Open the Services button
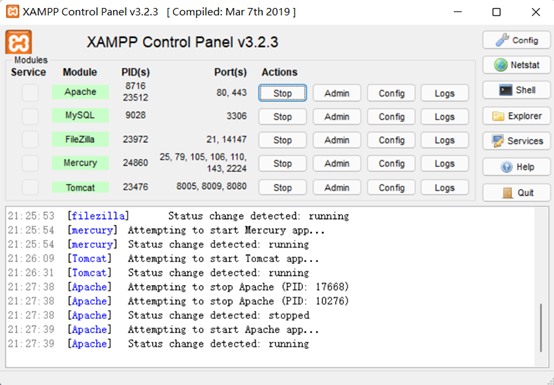Image resolution: width=554 pixels, height=385 pixels. tap(516, 141)
